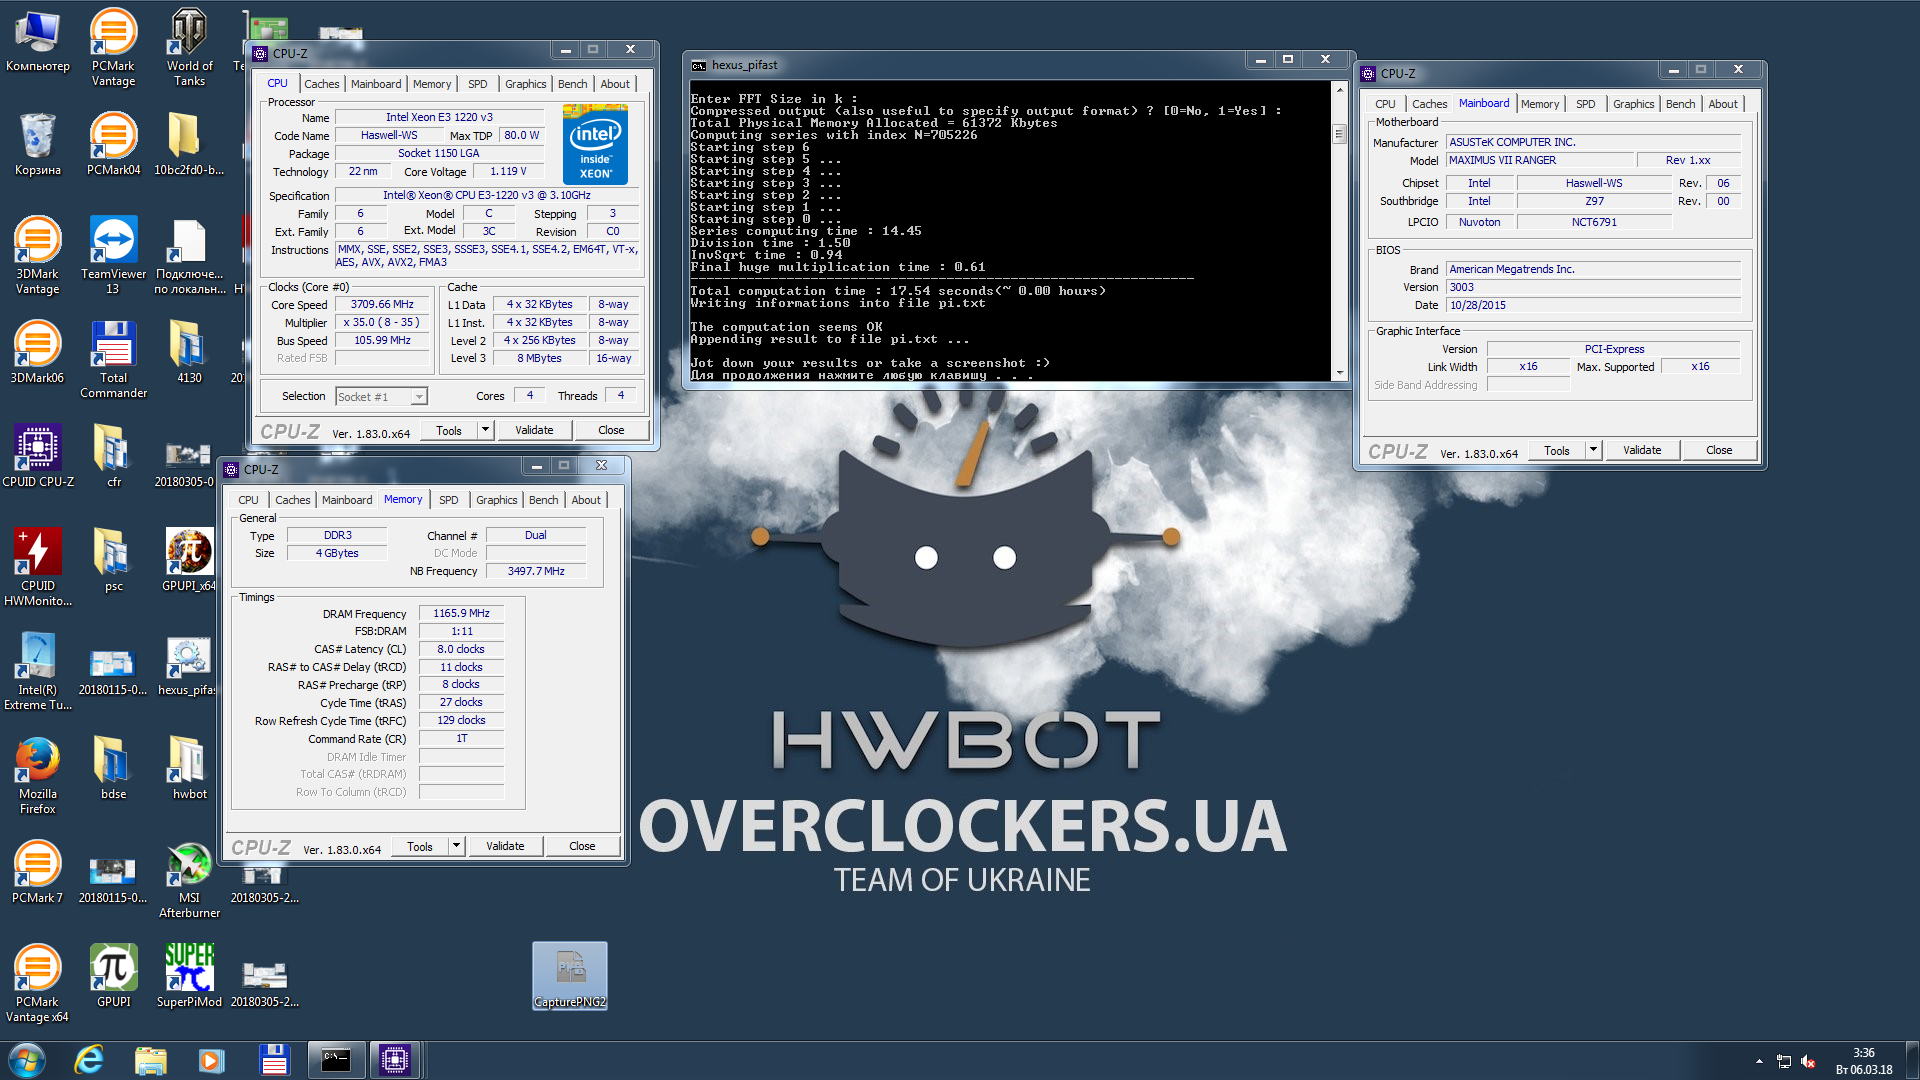Select About tab in Mainboard CPU-Z window

(x=1722, y=104)
